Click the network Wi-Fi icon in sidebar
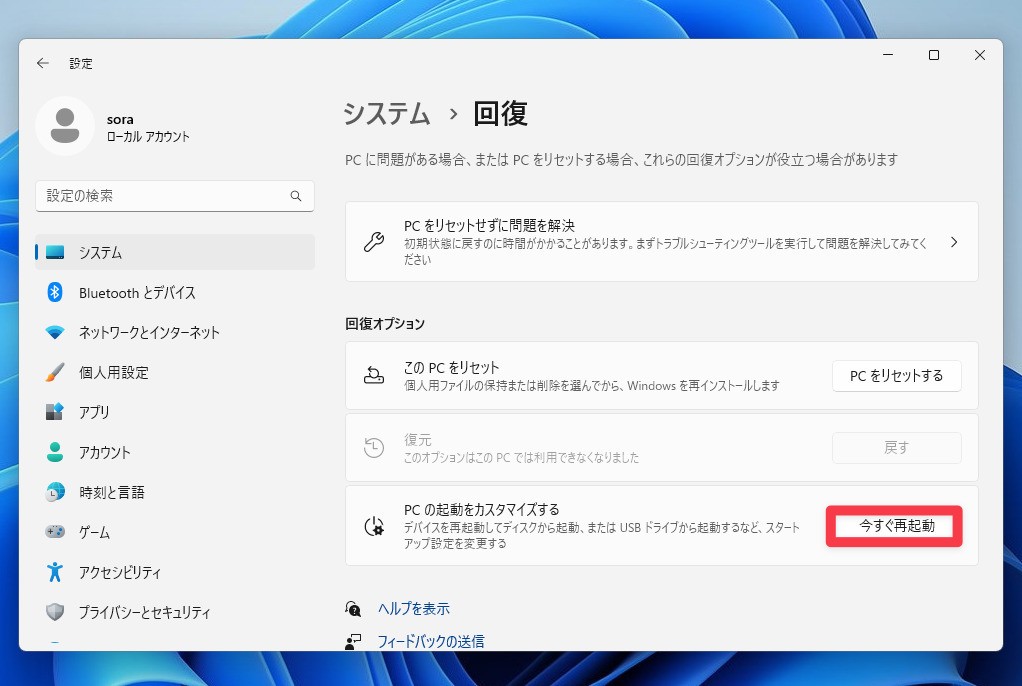This screenshot has height=686, width=1022. [x=55, y=332]
